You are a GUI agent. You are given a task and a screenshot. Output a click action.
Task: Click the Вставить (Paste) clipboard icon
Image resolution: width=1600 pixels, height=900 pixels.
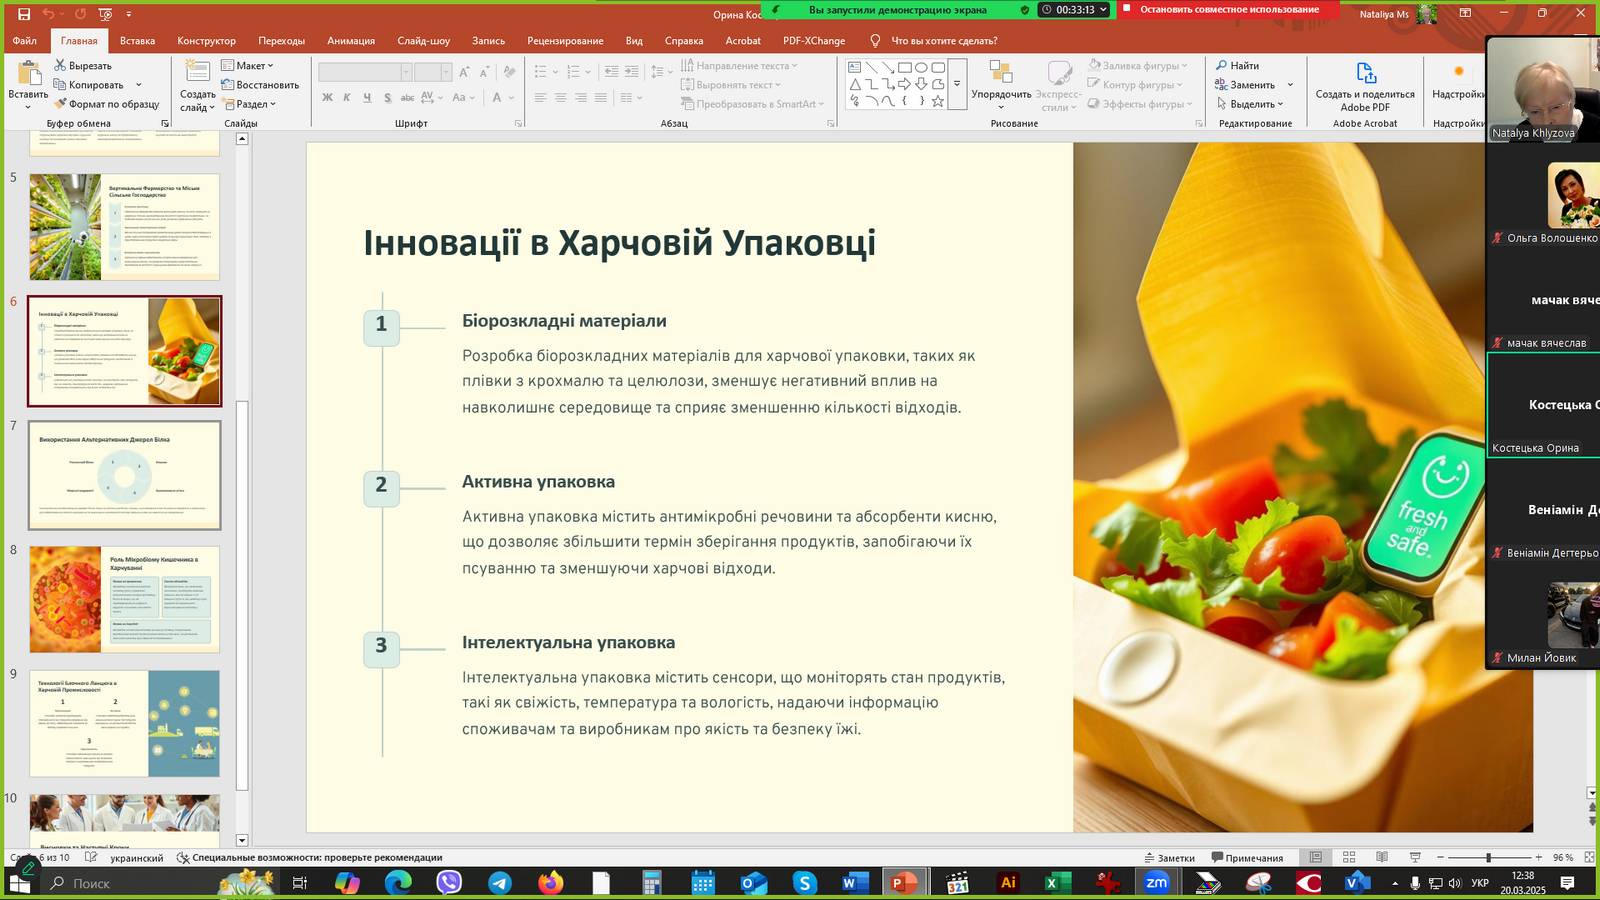click(x=29, y=73)
